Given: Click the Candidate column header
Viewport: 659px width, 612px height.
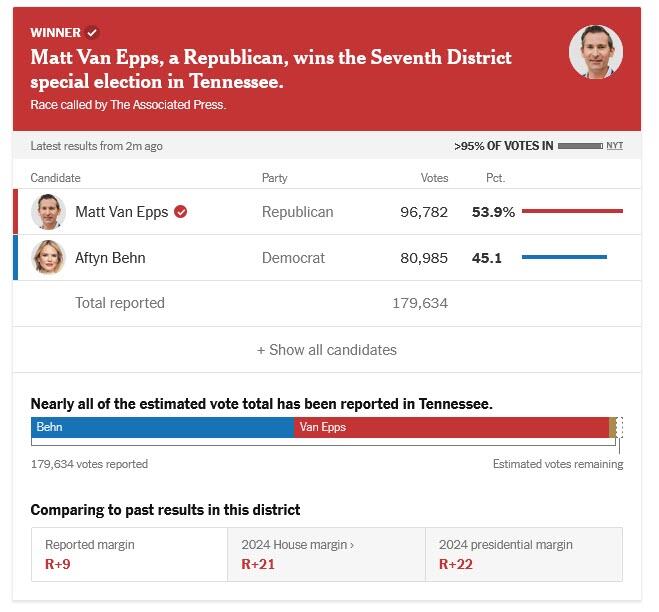Looking at the screenshot, I should (x=56, y=178).
